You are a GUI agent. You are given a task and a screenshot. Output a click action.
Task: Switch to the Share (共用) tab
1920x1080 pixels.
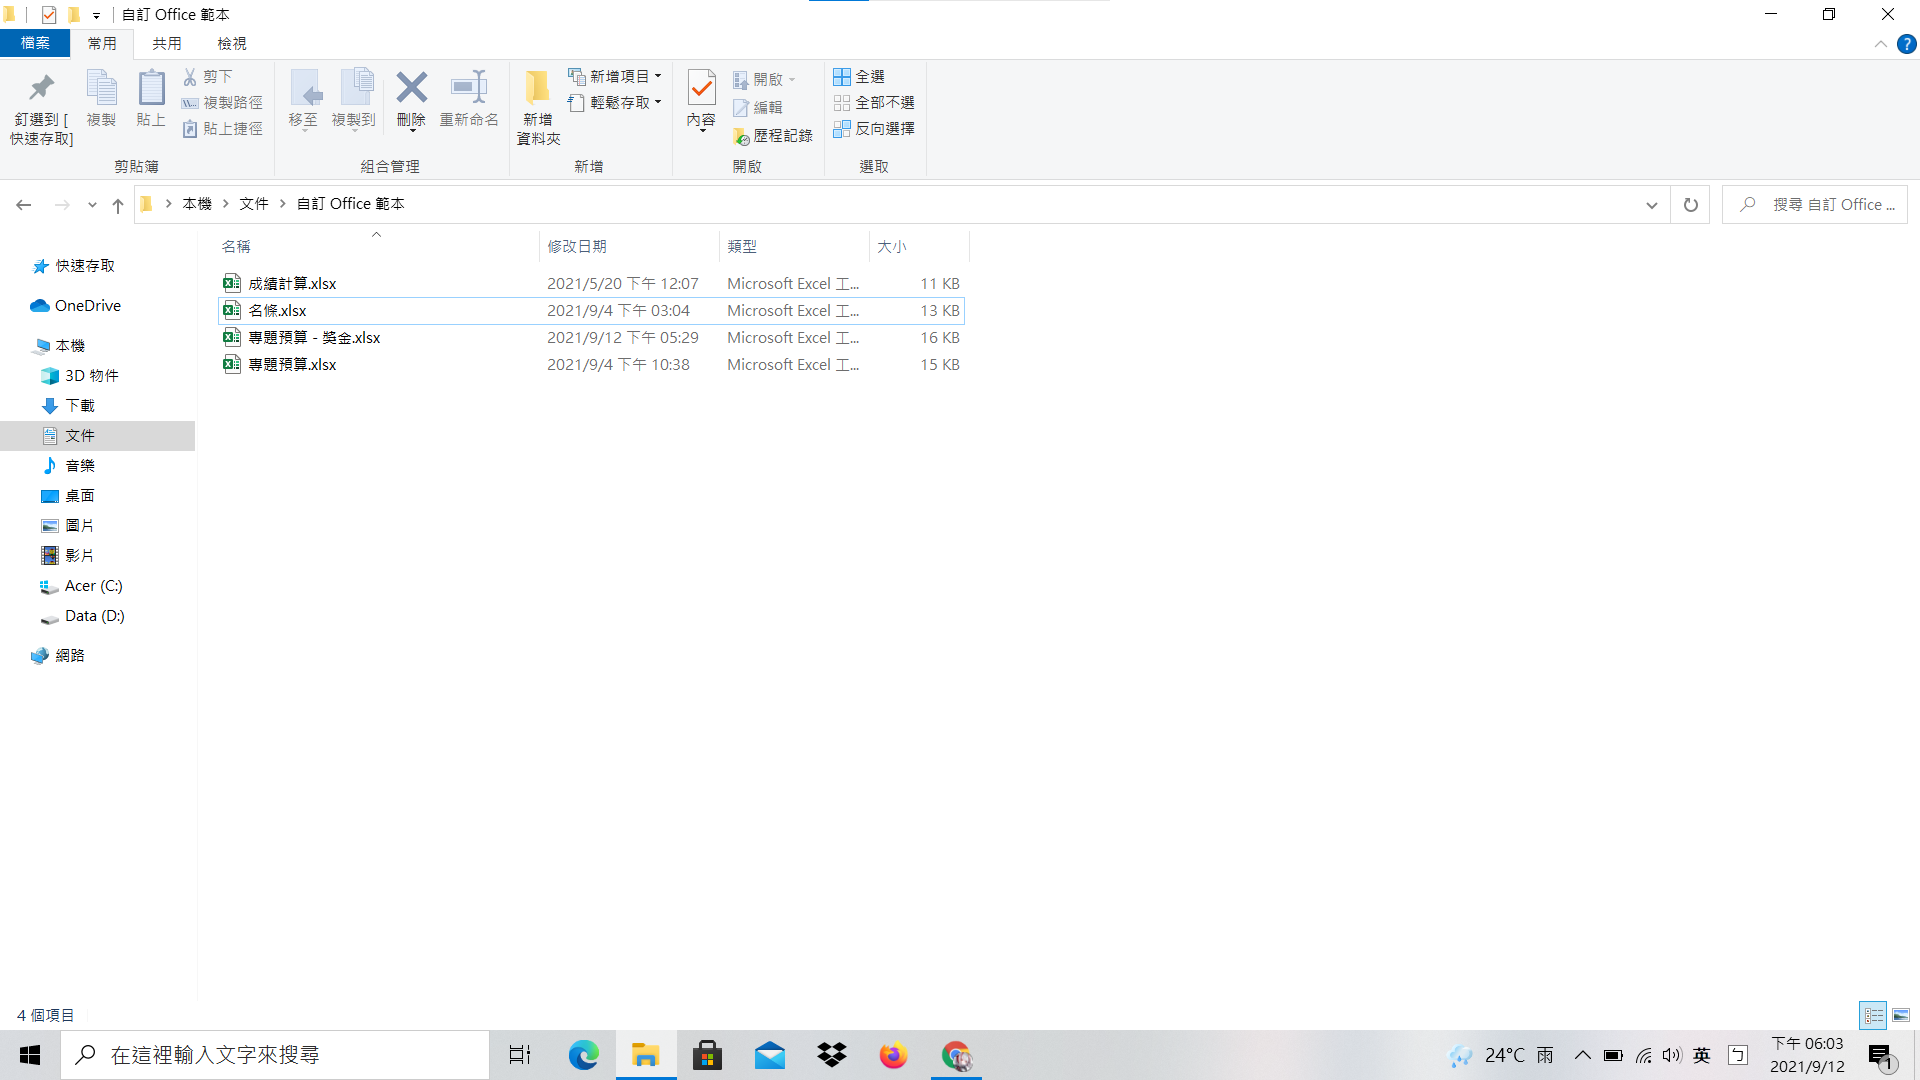tap(167, 44)
